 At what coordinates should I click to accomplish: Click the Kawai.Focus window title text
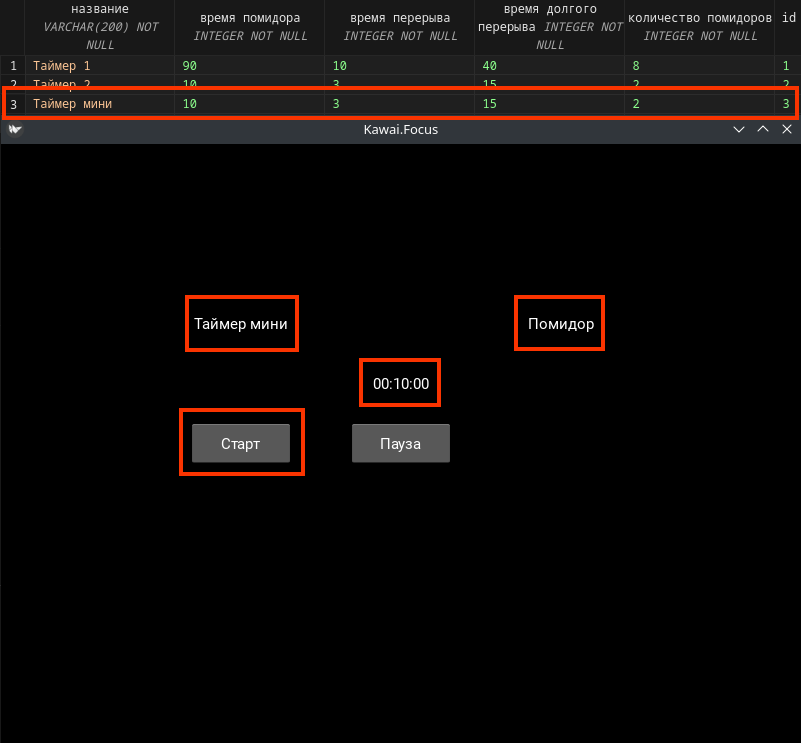click(x=400, y=129)
